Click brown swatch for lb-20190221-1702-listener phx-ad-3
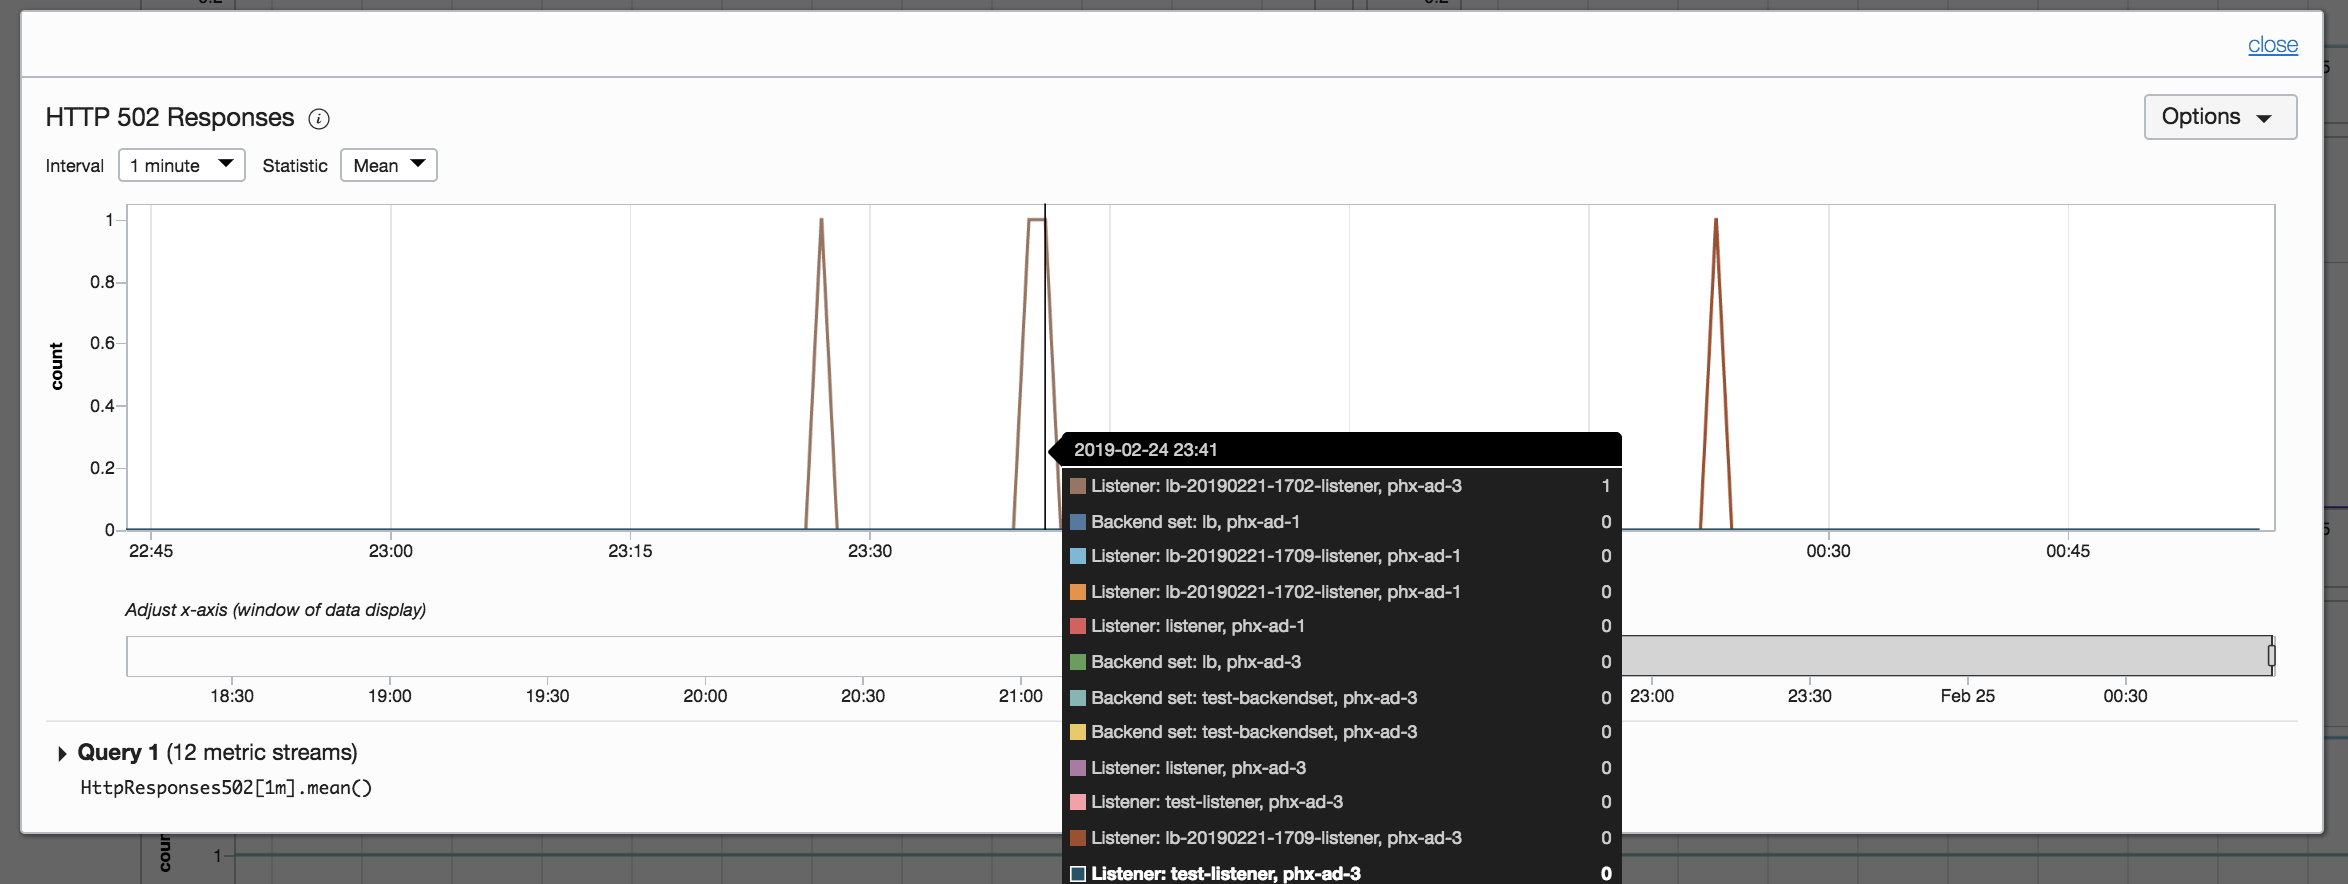The height and width of the screenshot is (884, 2348). click(x=1078, y=486)
